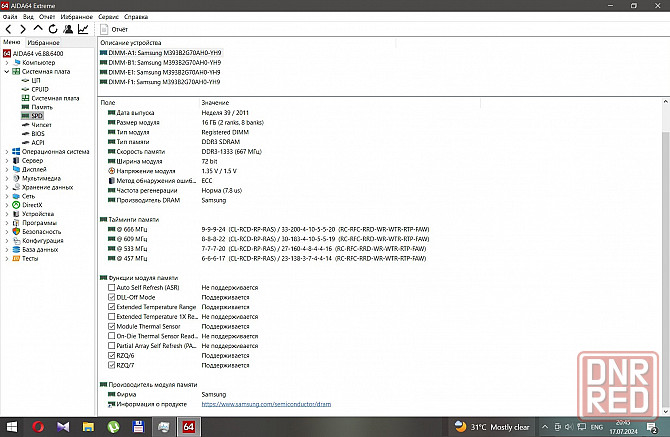Expand the Хранение данных tree node
The image size is (670, 437).
[x=7, y=187]
